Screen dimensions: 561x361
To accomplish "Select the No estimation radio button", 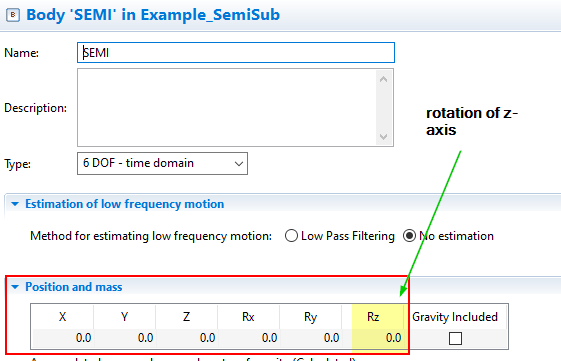I will pyautogui.click(x=409, y=236).
